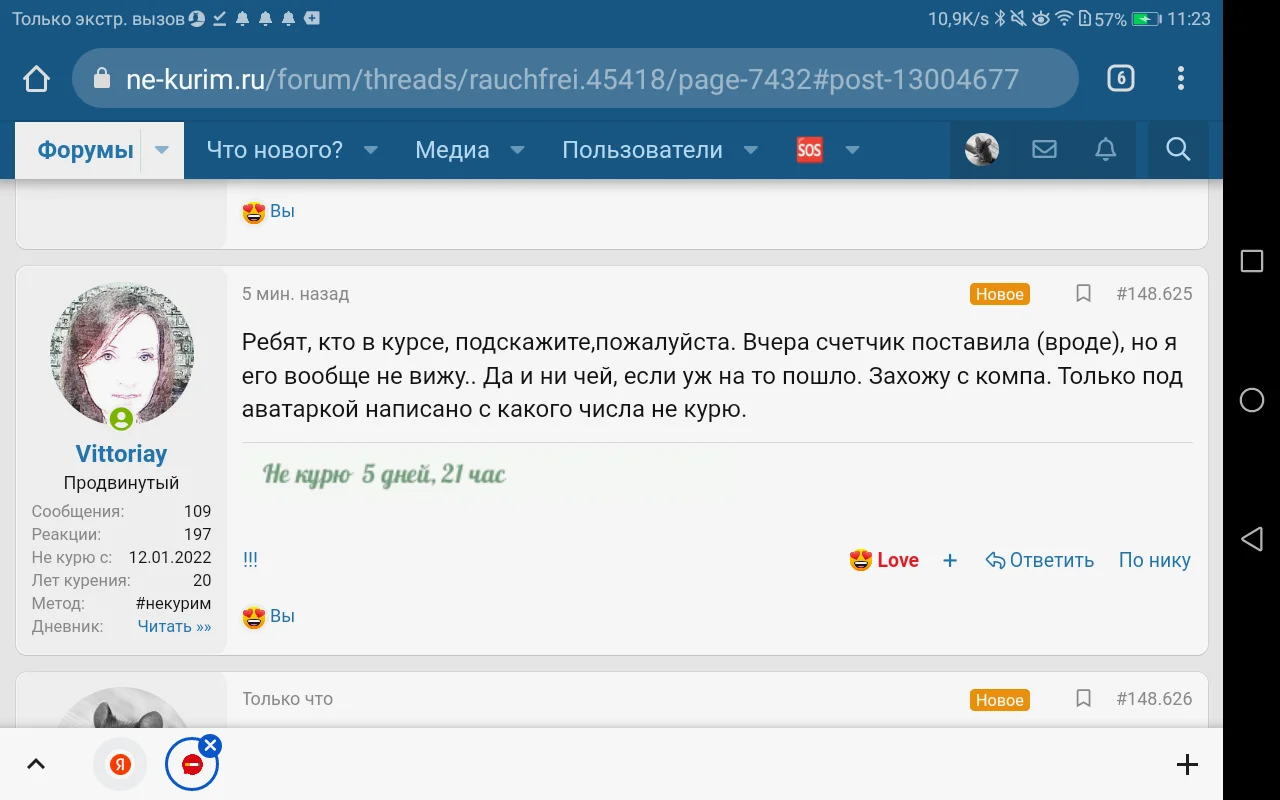Open the search on the forum

point(1177,149)
